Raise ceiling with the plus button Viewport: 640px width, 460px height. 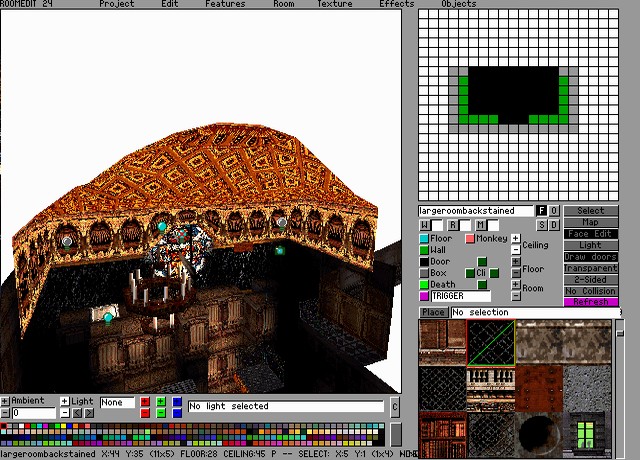(516, 239)
